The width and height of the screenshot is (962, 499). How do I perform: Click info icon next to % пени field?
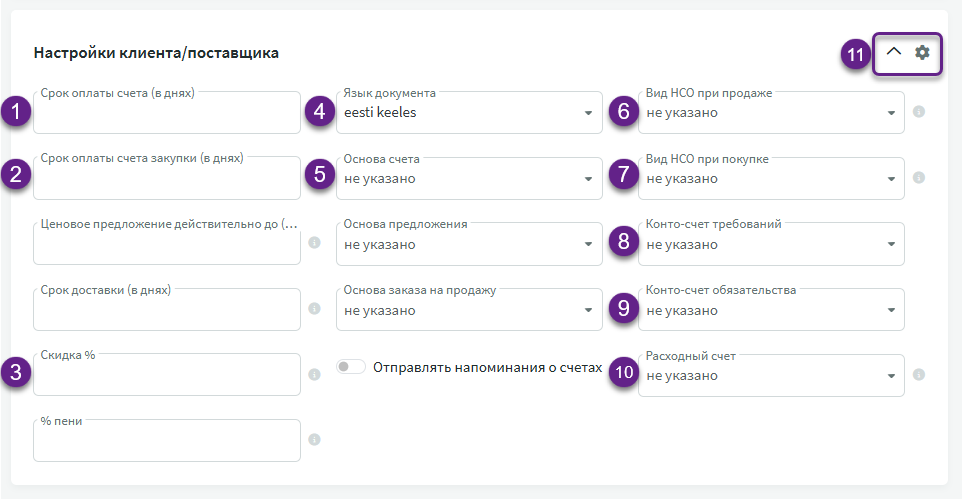314,440
